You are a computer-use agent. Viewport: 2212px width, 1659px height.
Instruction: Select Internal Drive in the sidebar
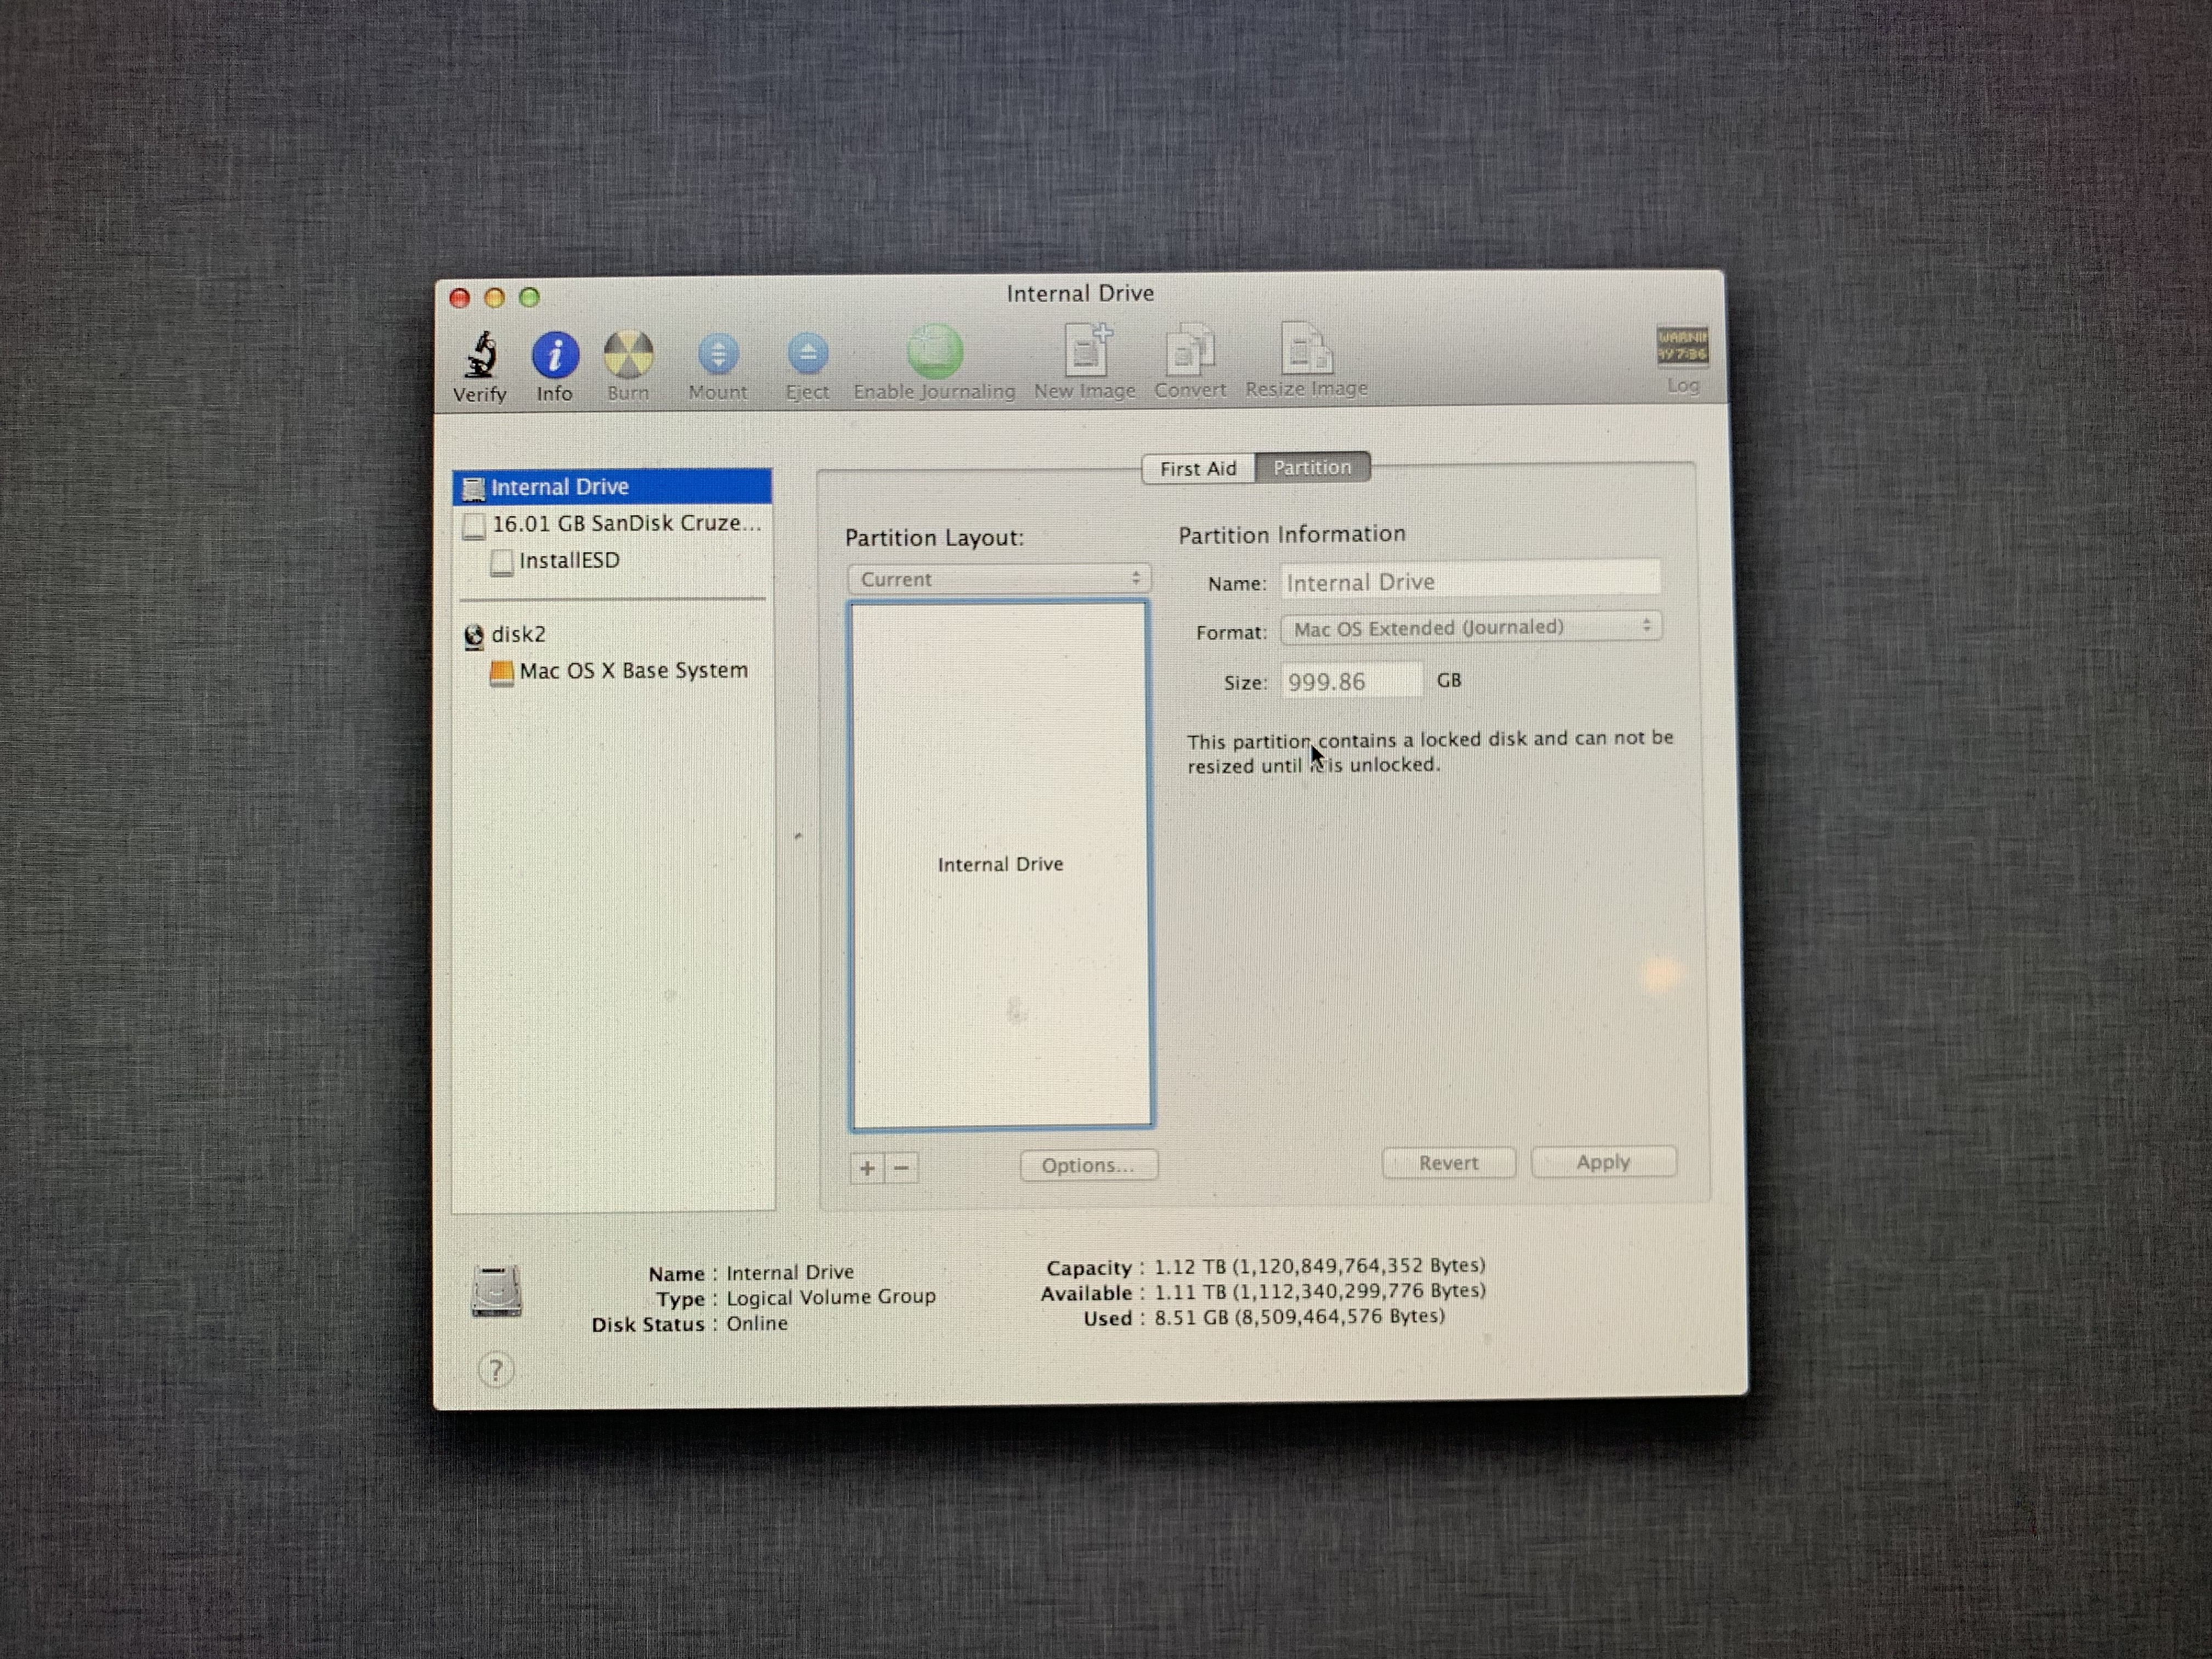tap(612, 487)
